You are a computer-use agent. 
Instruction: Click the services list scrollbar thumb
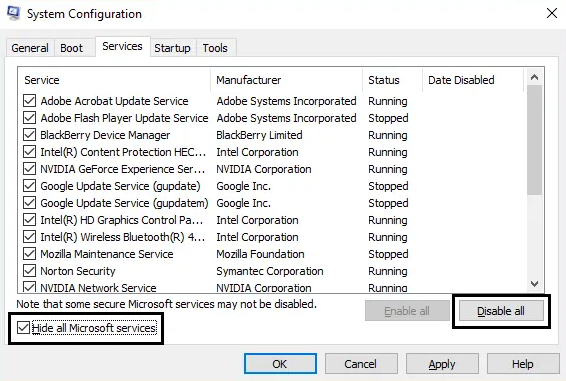click(534, 140)
